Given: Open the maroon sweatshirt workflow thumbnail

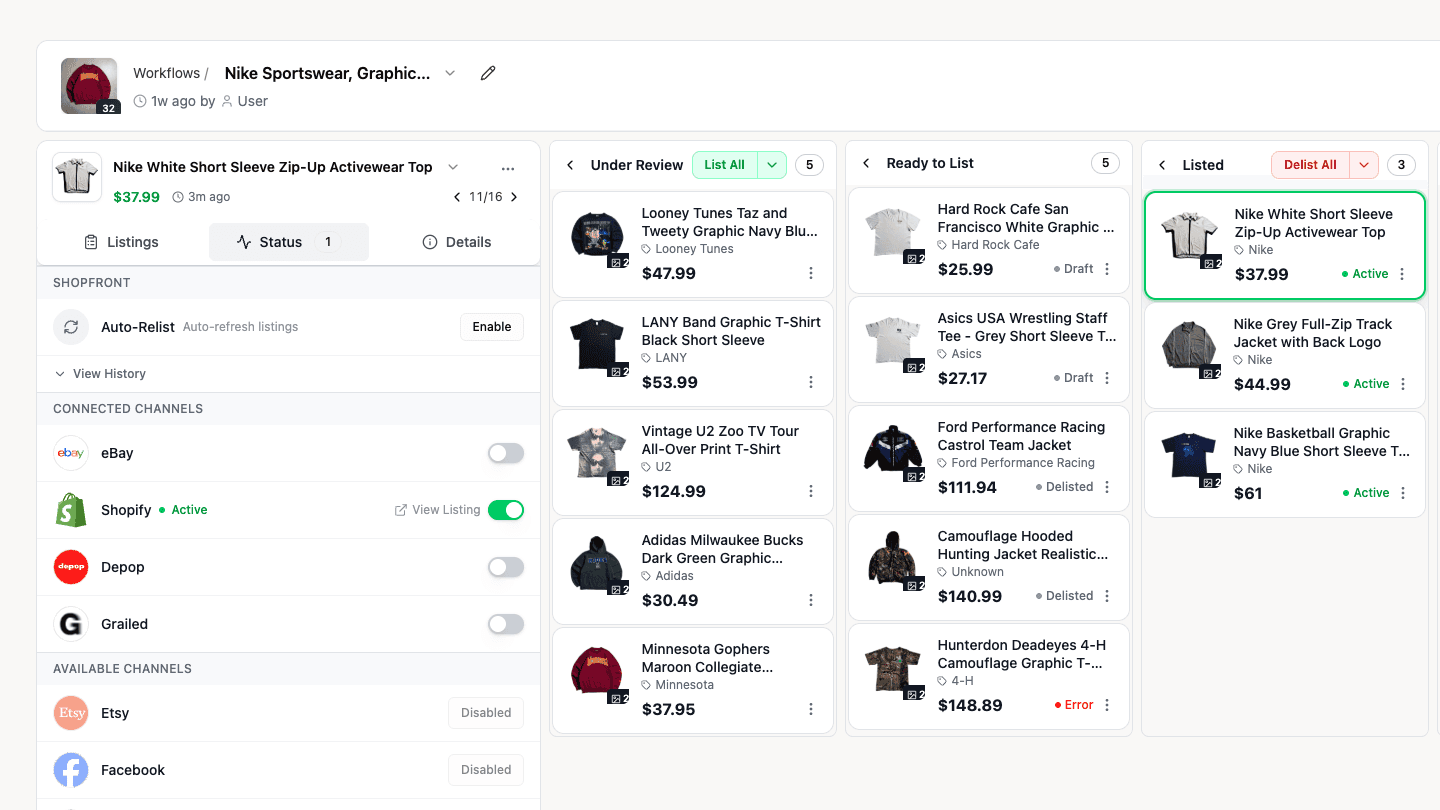Looking at the screenshot, I should coord(91,86).
